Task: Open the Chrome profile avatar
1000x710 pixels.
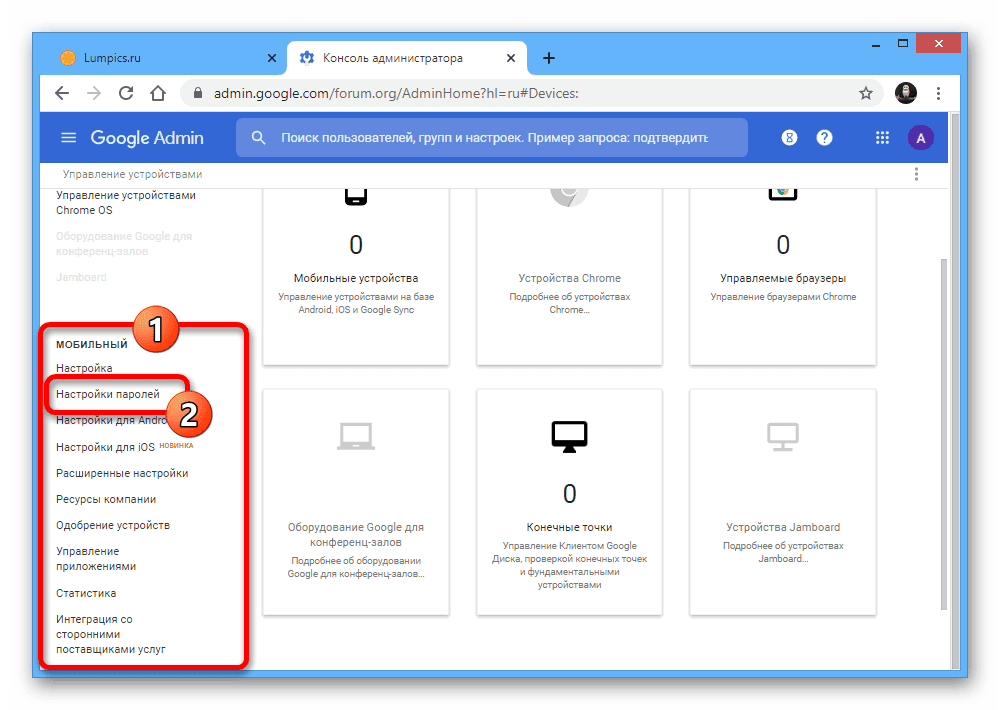Action: [906, 93]
